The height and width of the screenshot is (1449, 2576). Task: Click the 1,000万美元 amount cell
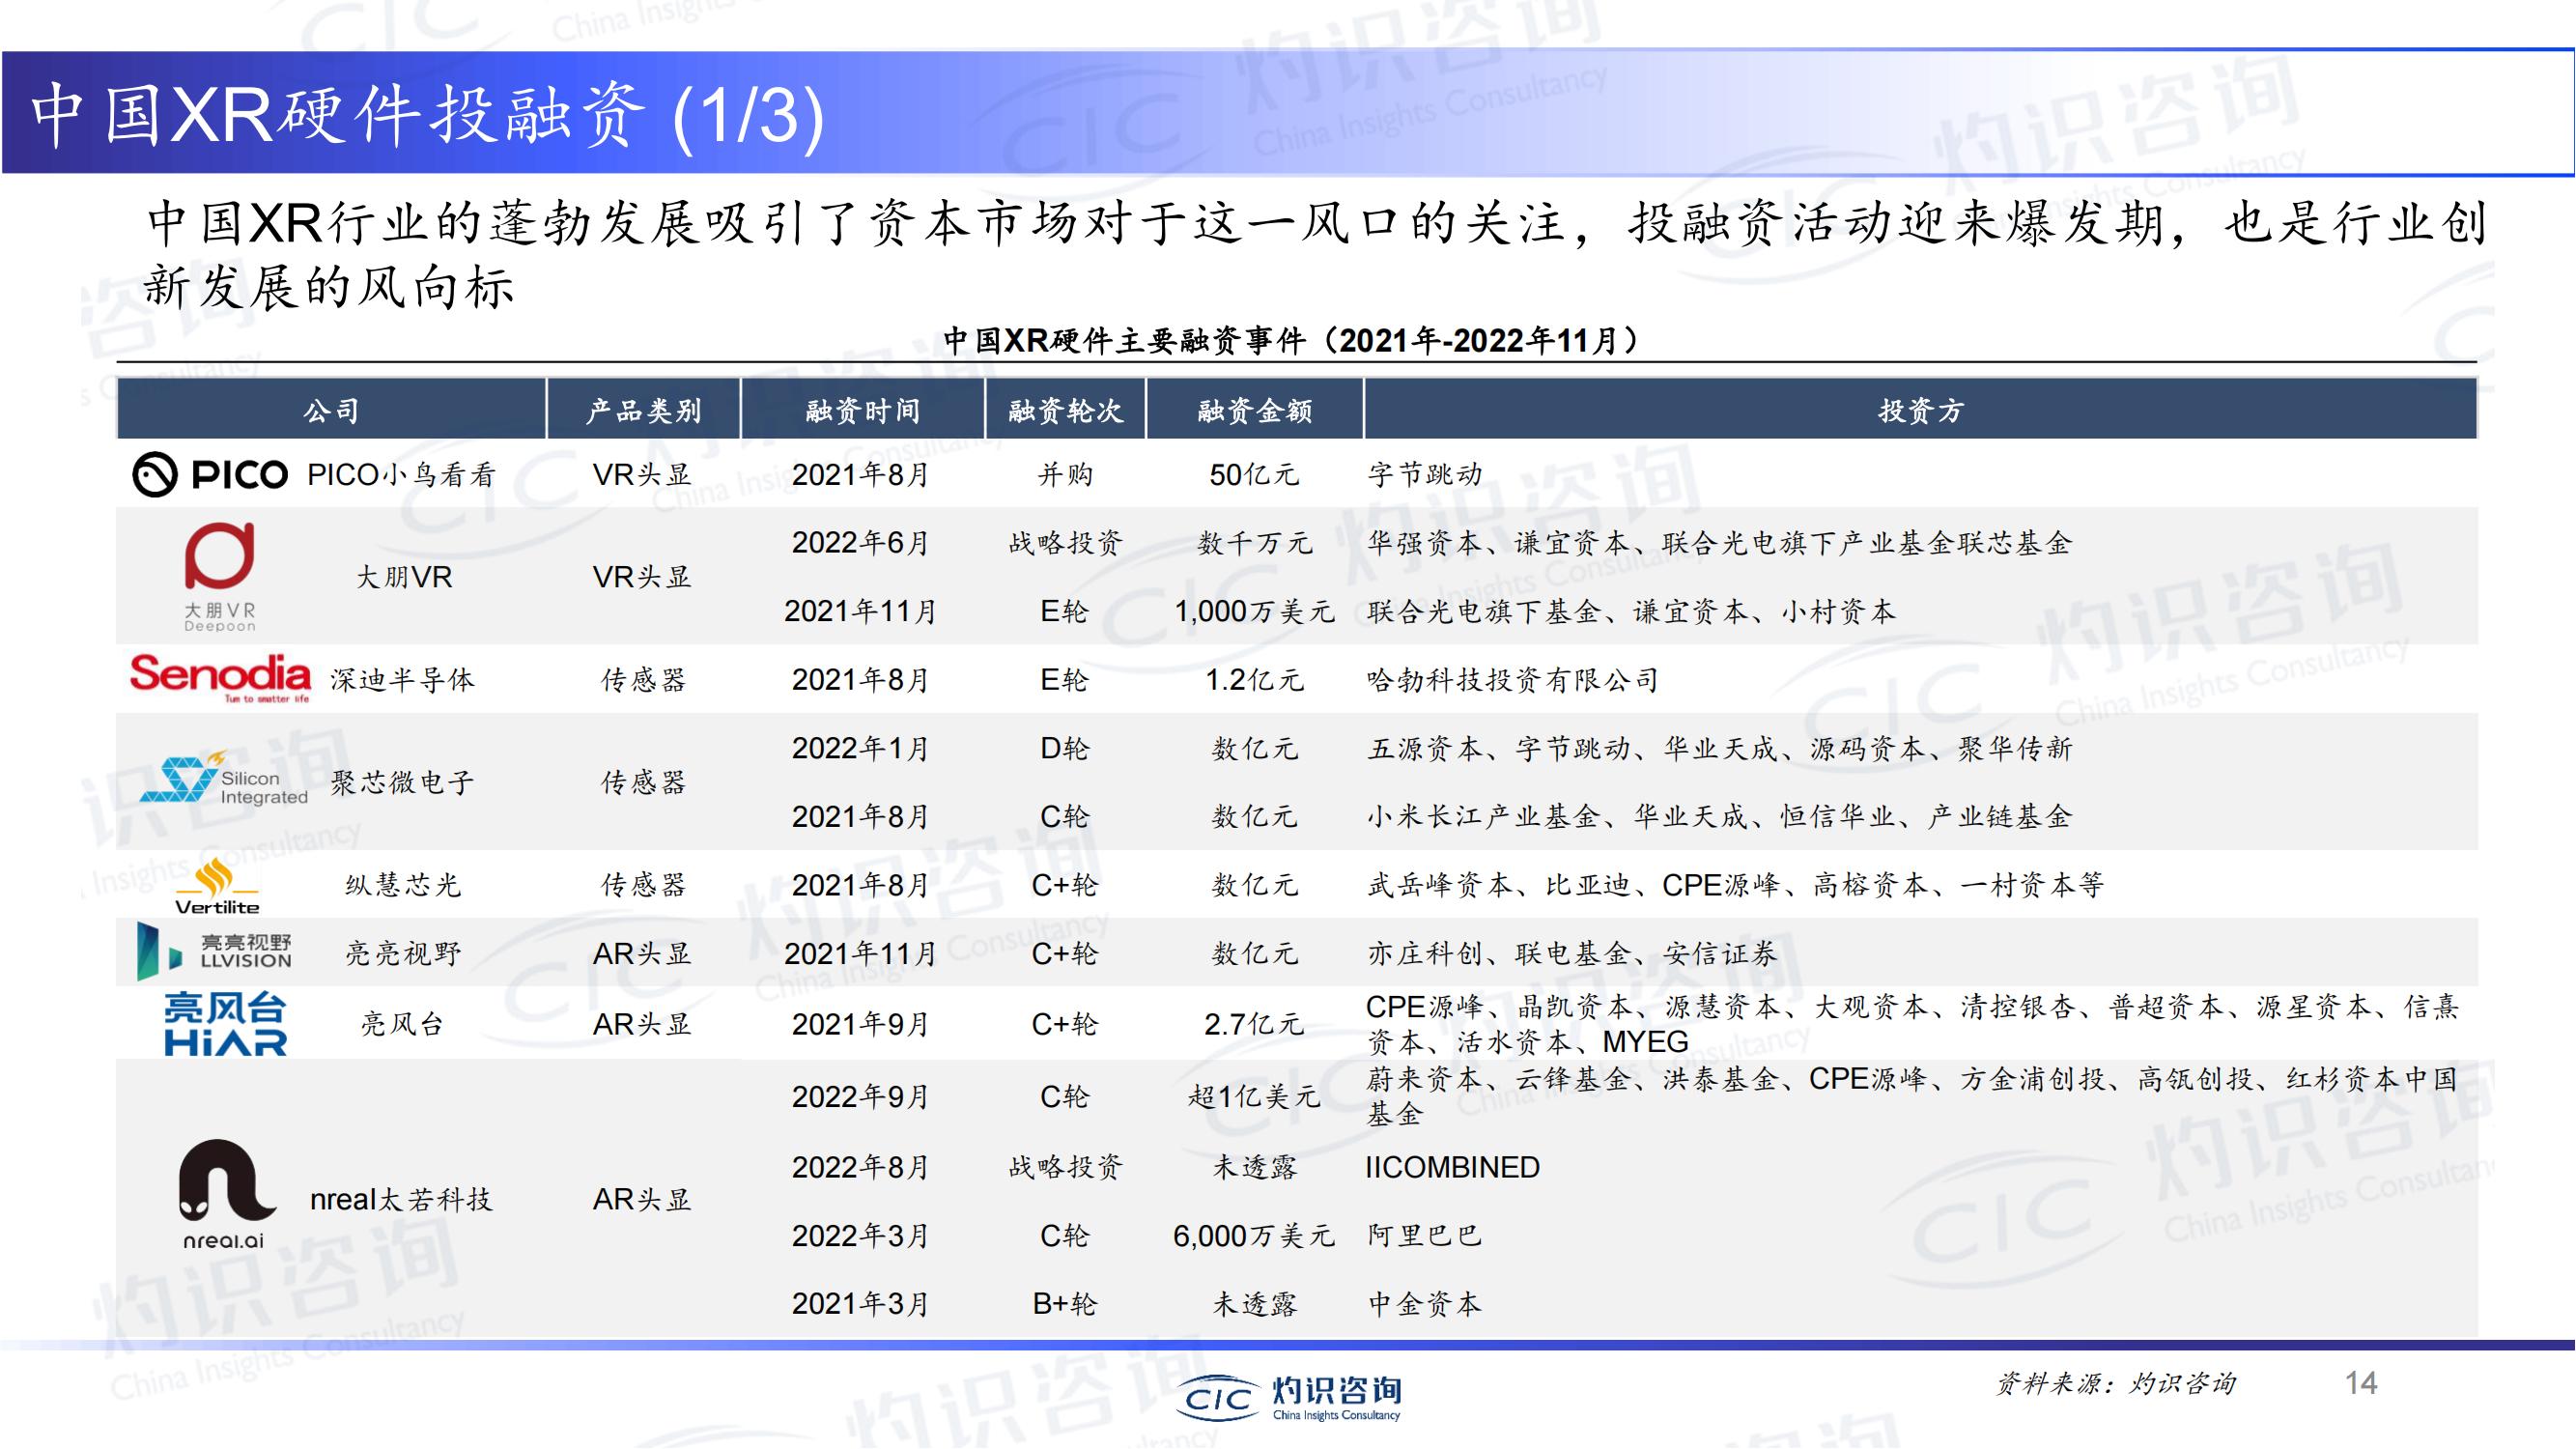(1254, 611)
